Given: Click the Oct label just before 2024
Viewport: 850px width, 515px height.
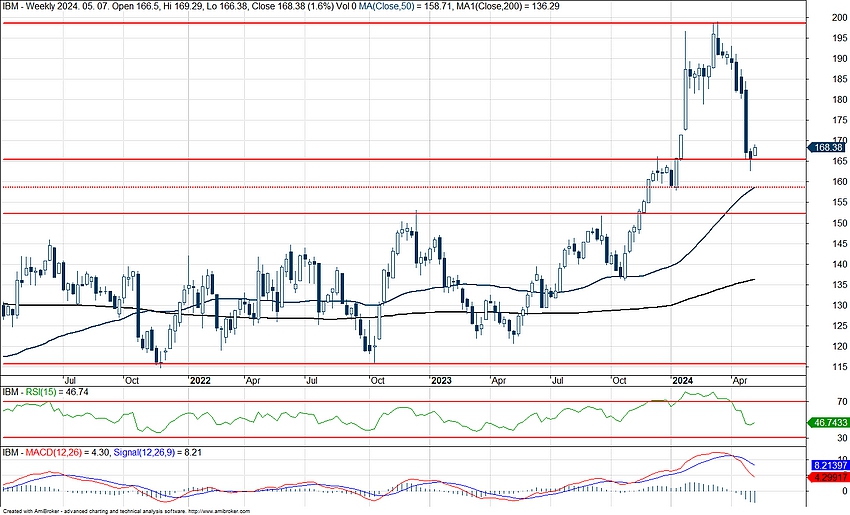Looking at the screenshot, I should click(x=619, y=381).
